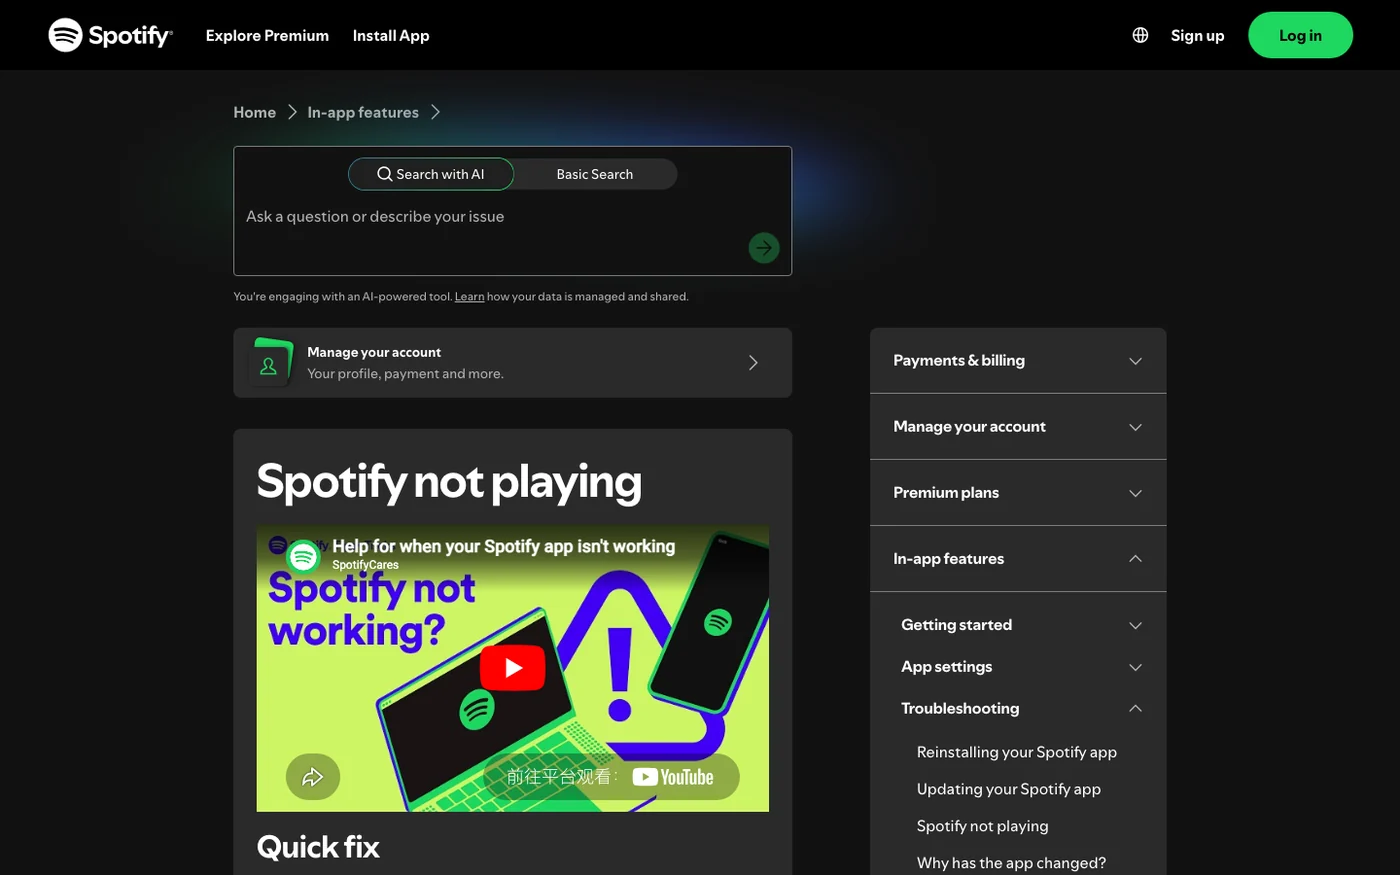Switch to Basic Search tab

[x=595, y=174]
